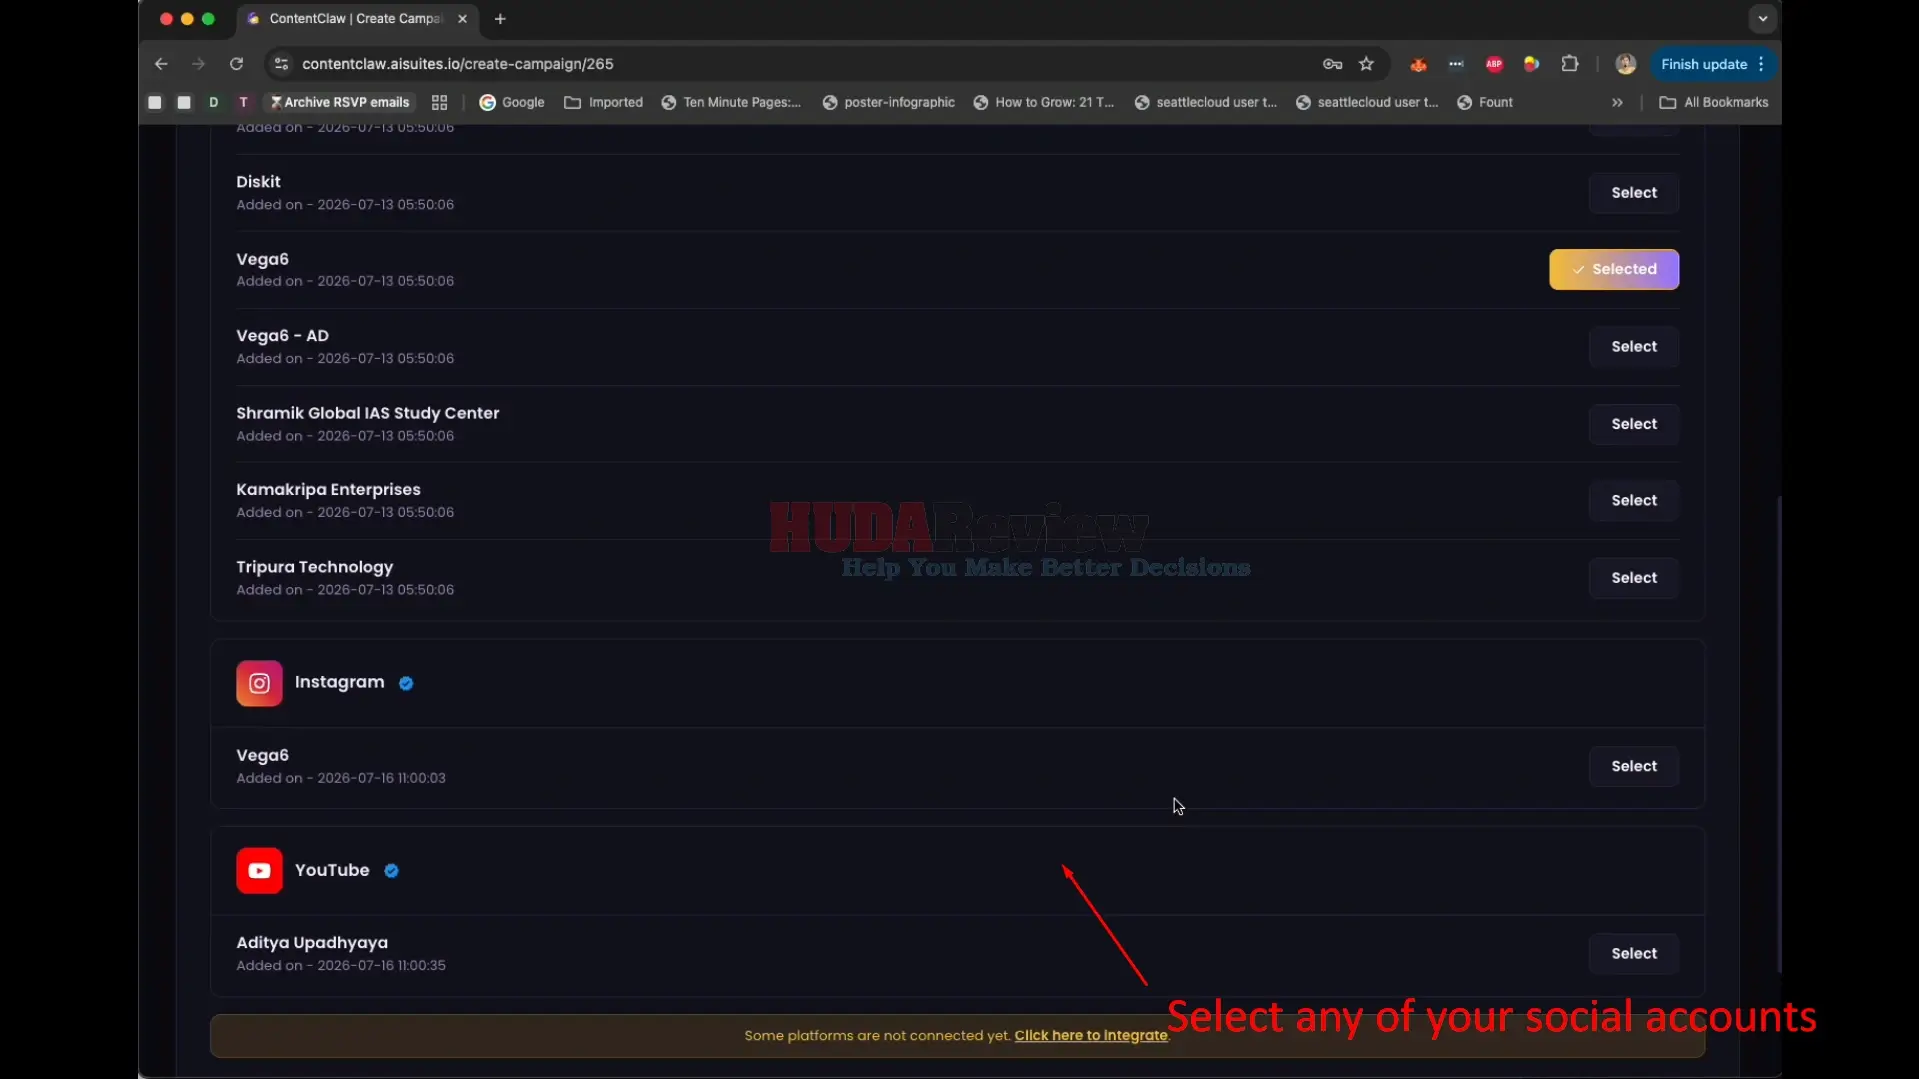Click the Instagram logo icon
The image size is (1919, 1079).
[x=259, y=683]
